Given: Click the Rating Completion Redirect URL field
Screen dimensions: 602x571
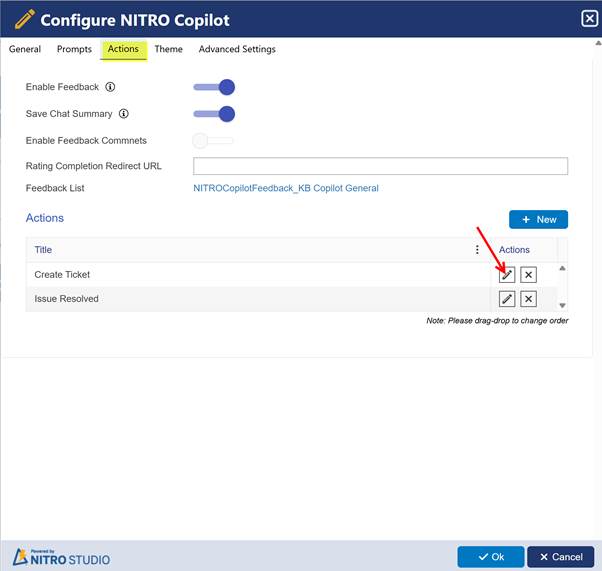Looking at the screenshot, I should click(x=380, y=166).
